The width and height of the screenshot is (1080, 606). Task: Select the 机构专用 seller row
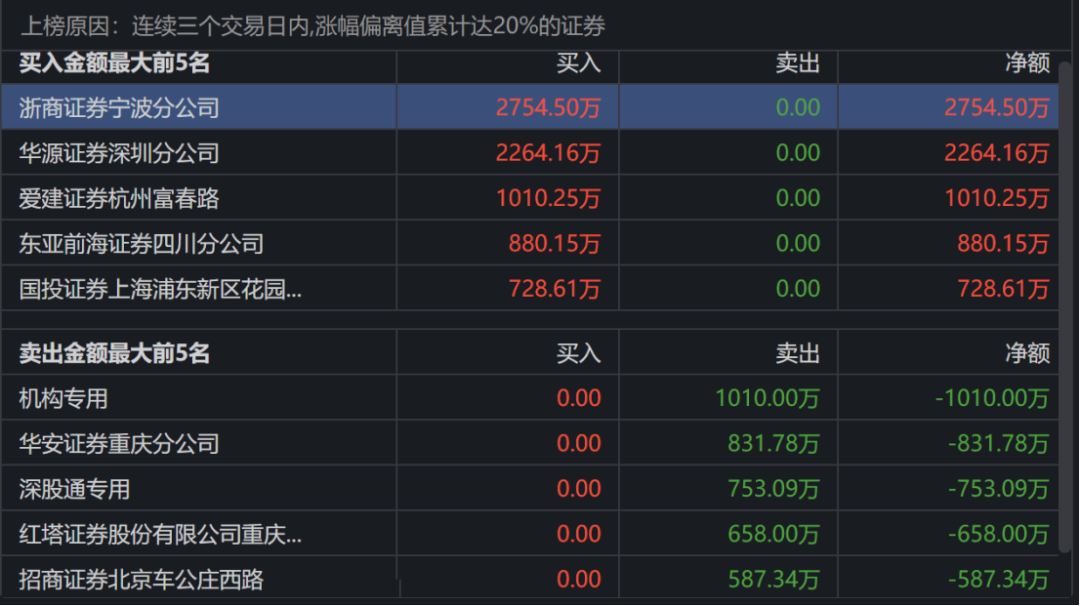click(530, 398)
